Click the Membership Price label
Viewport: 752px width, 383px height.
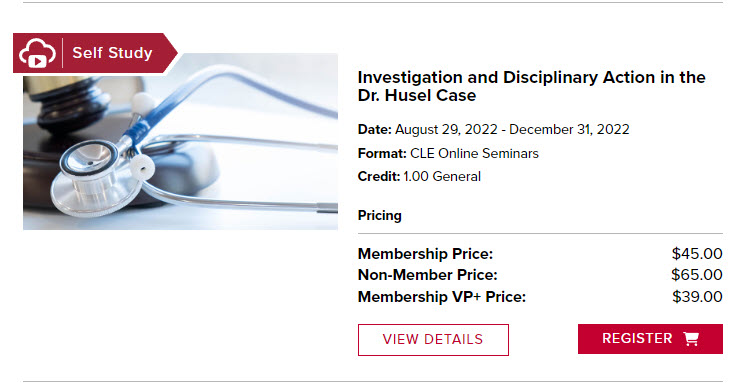[x=425, y=254]
